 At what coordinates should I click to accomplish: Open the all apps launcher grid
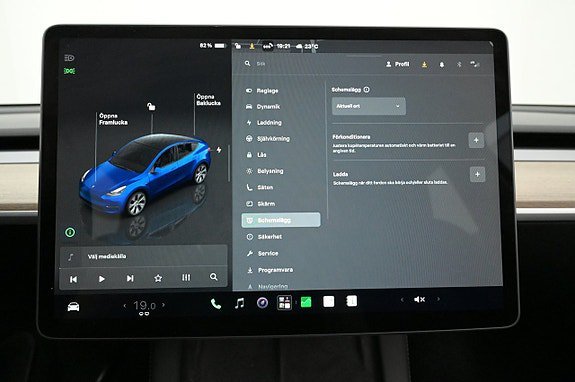pyautogui.click(x=284, y=302)
